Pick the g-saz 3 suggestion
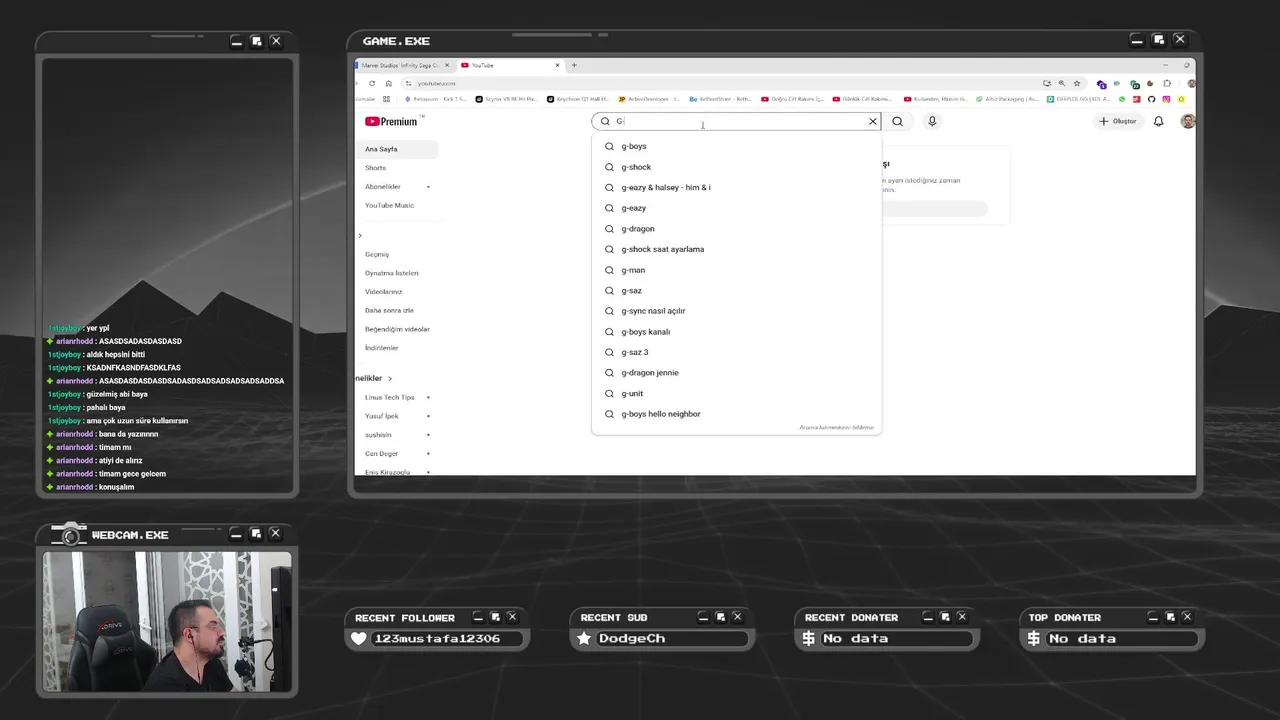 point(736,352)
